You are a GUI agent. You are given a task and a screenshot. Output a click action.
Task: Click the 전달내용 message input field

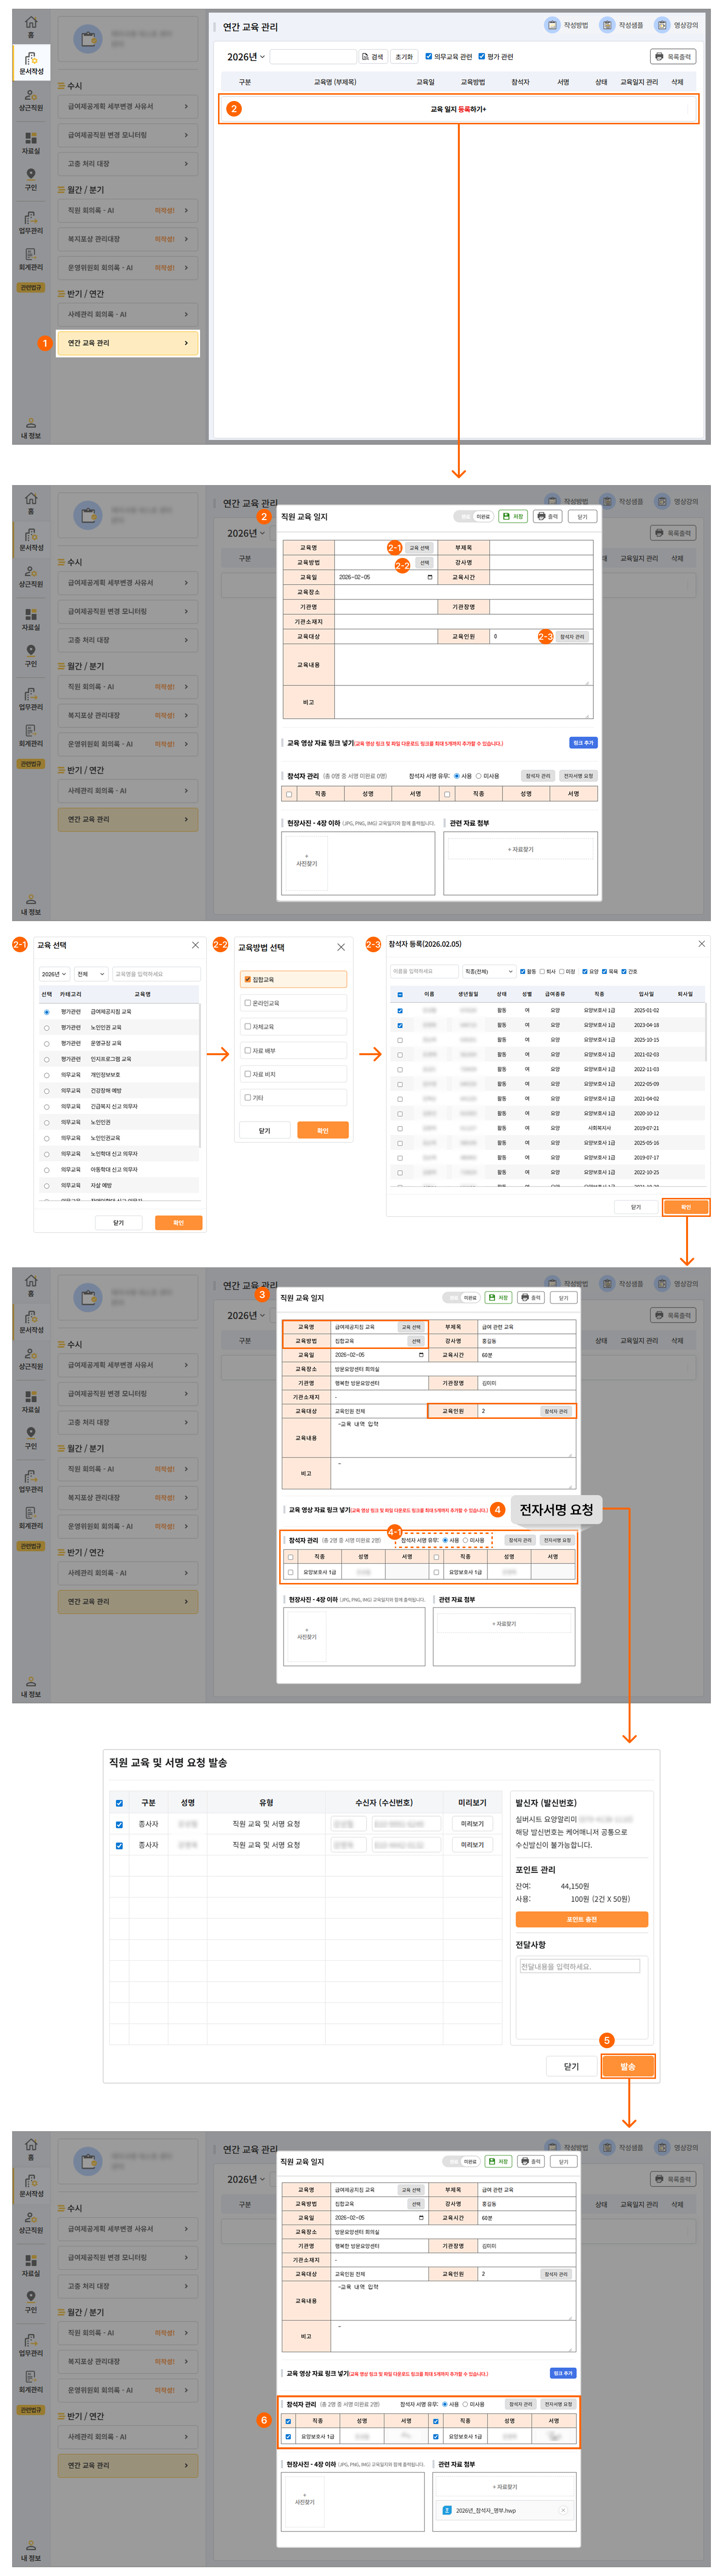579,1966
